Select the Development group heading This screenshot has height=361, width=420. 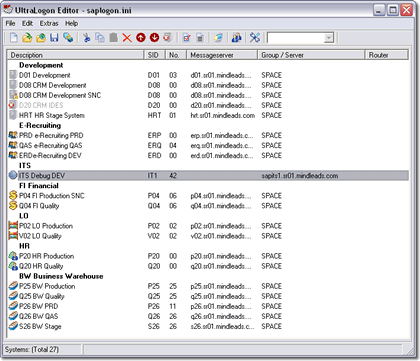point(41,65)
